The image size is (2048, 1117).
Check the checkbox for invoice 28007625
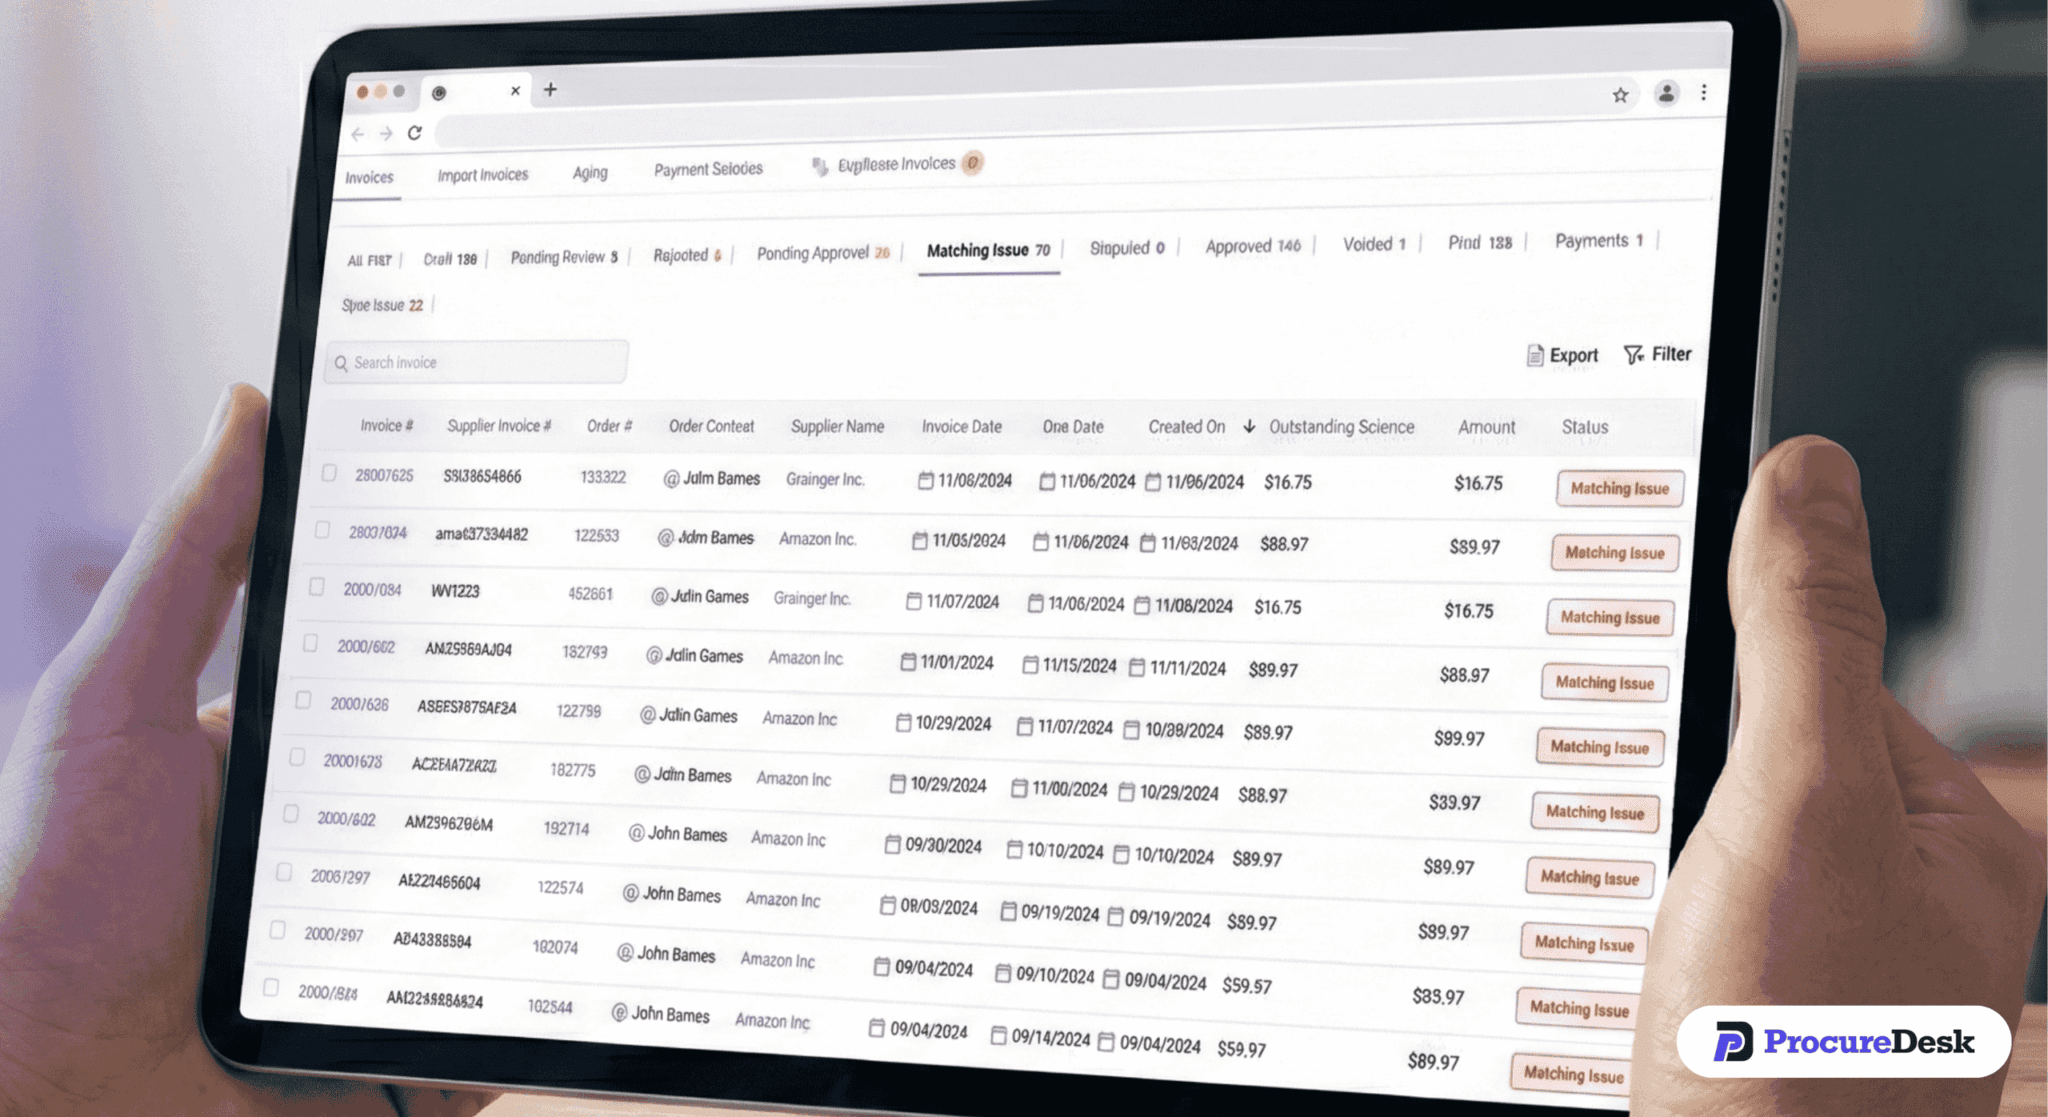click(x=329, y=474)
